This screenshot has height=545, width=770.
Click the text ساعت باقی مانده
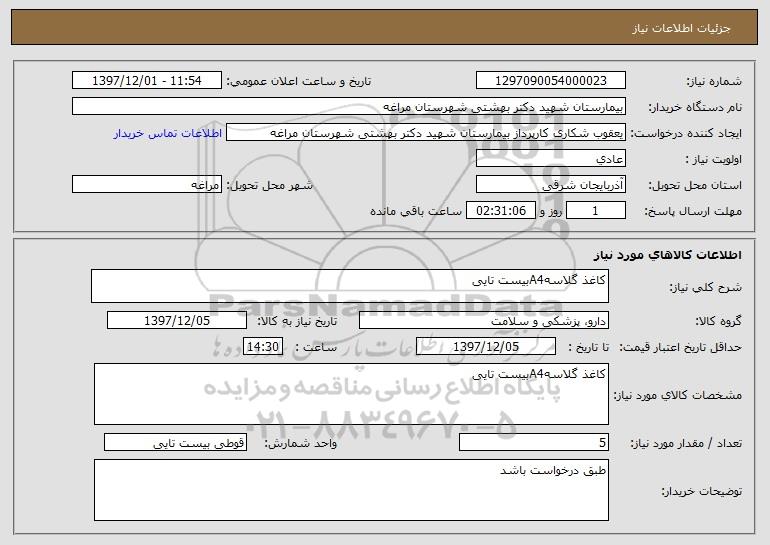click(x=416, y=212)
